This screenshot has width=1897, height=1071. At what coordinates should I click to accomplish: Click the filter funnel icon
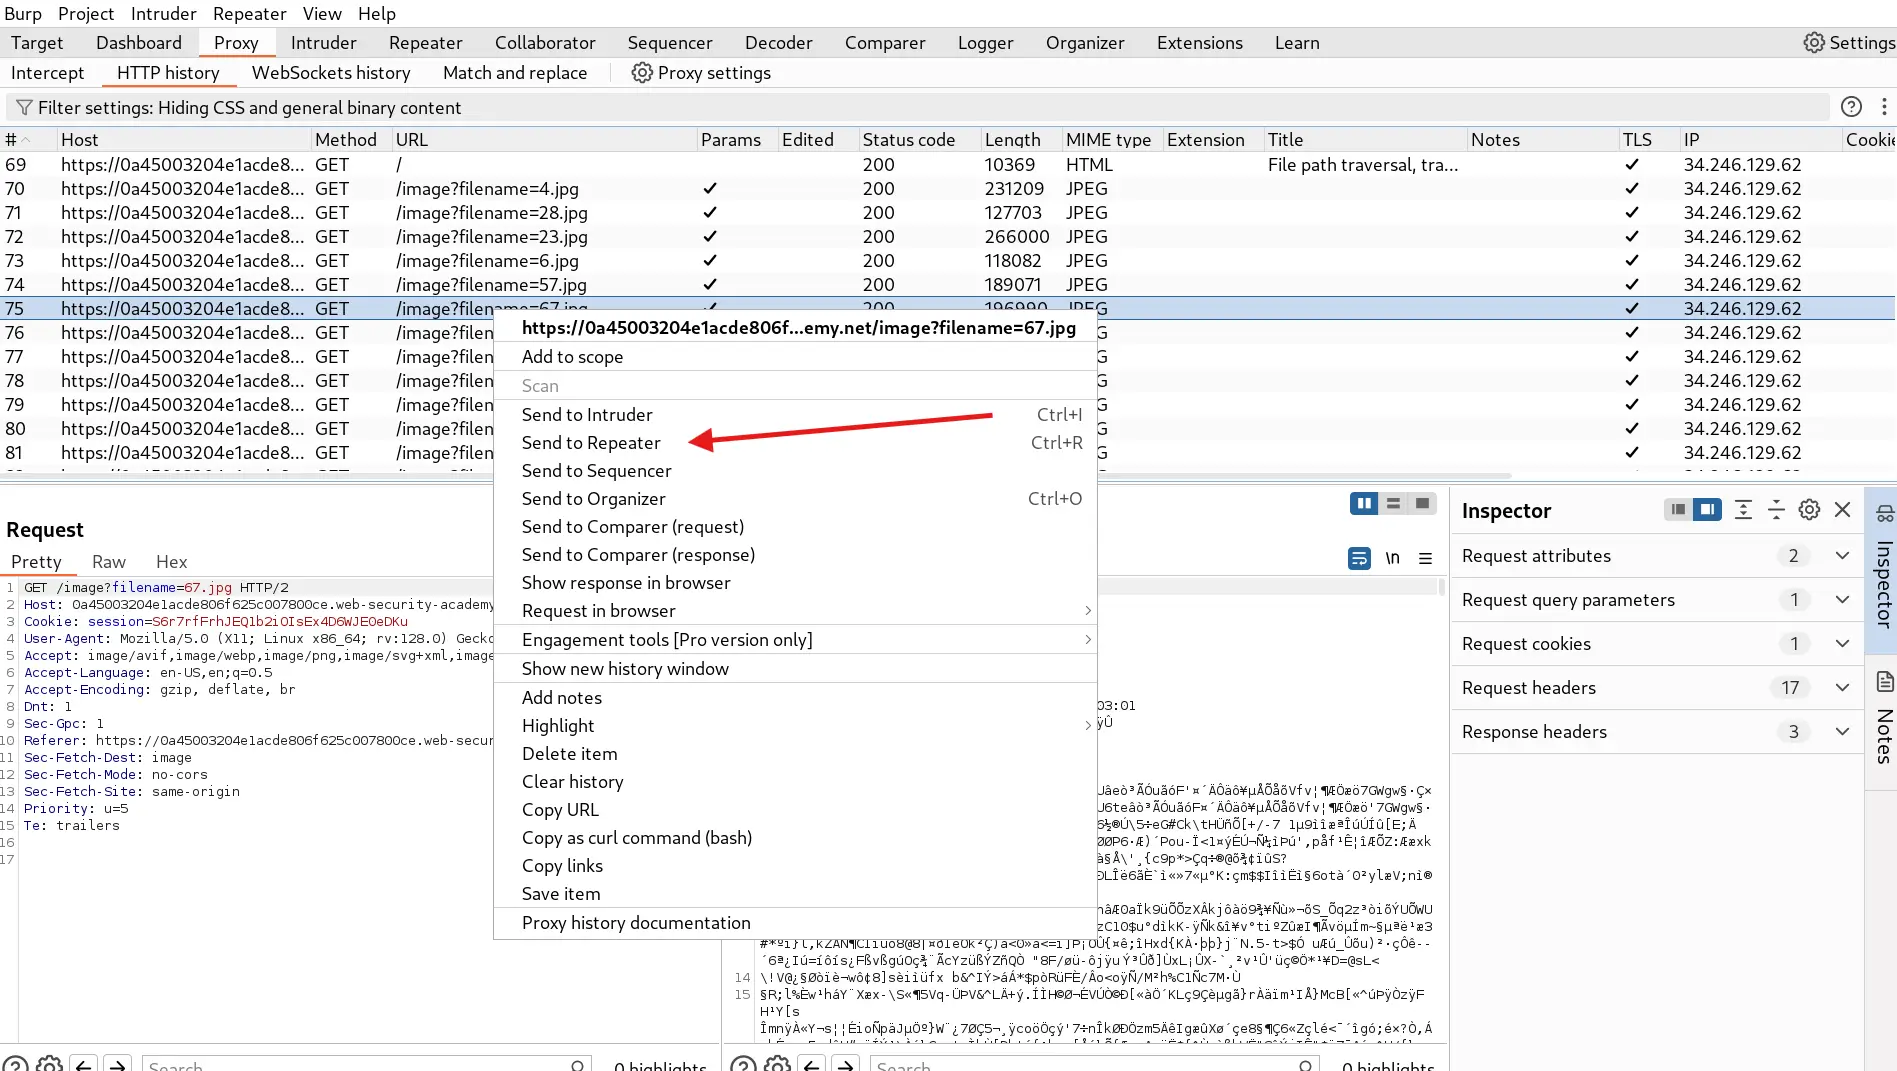(x=24, y=108)
